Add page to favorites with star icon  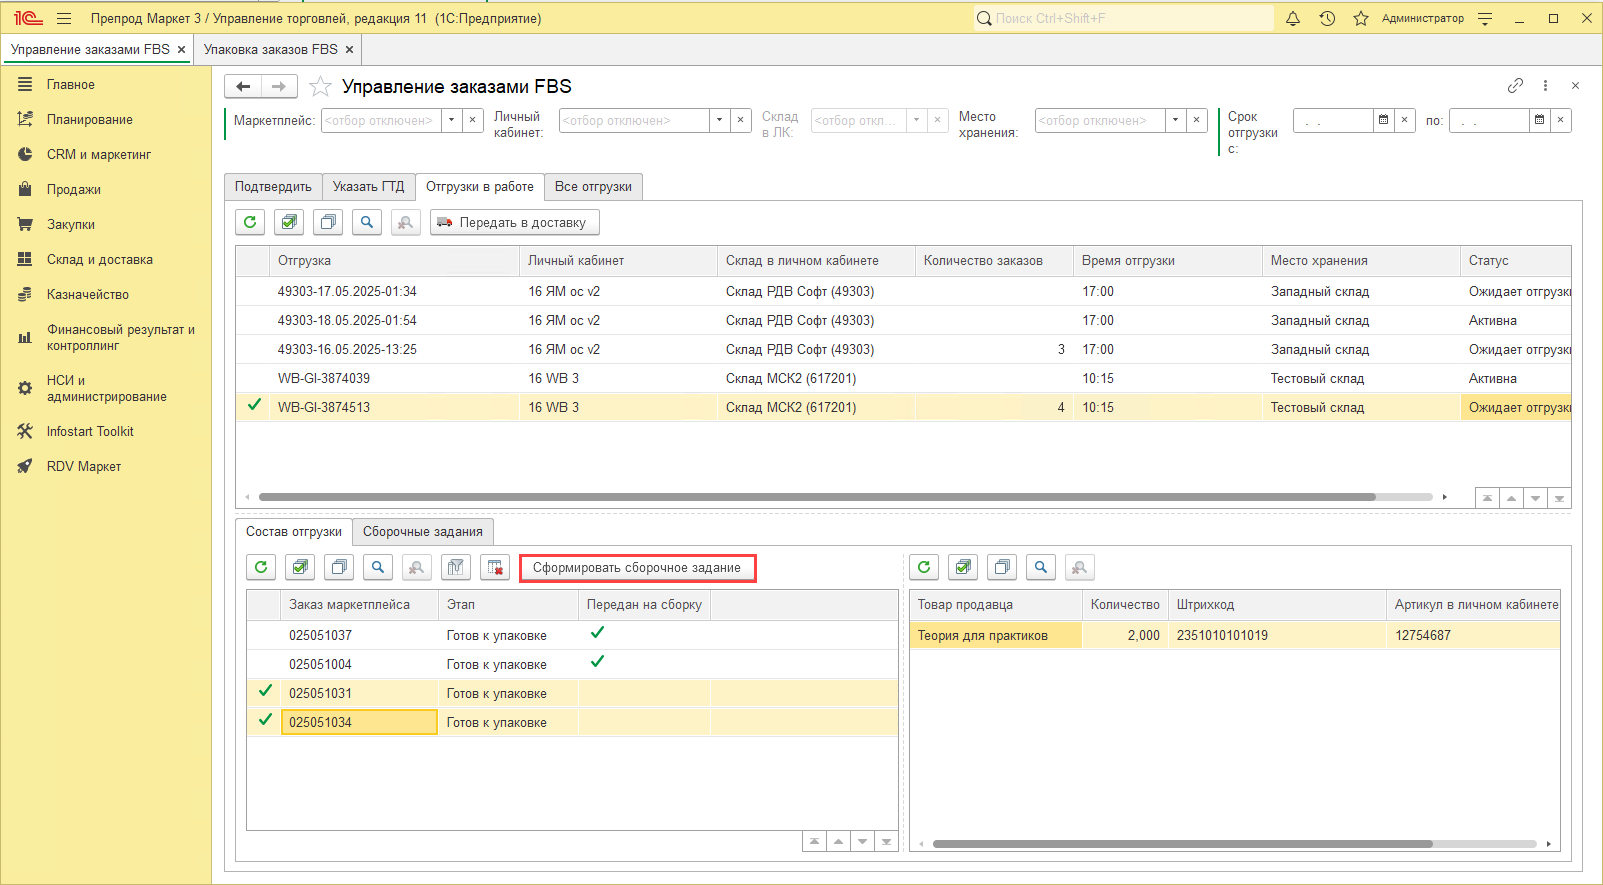point(320,87)
